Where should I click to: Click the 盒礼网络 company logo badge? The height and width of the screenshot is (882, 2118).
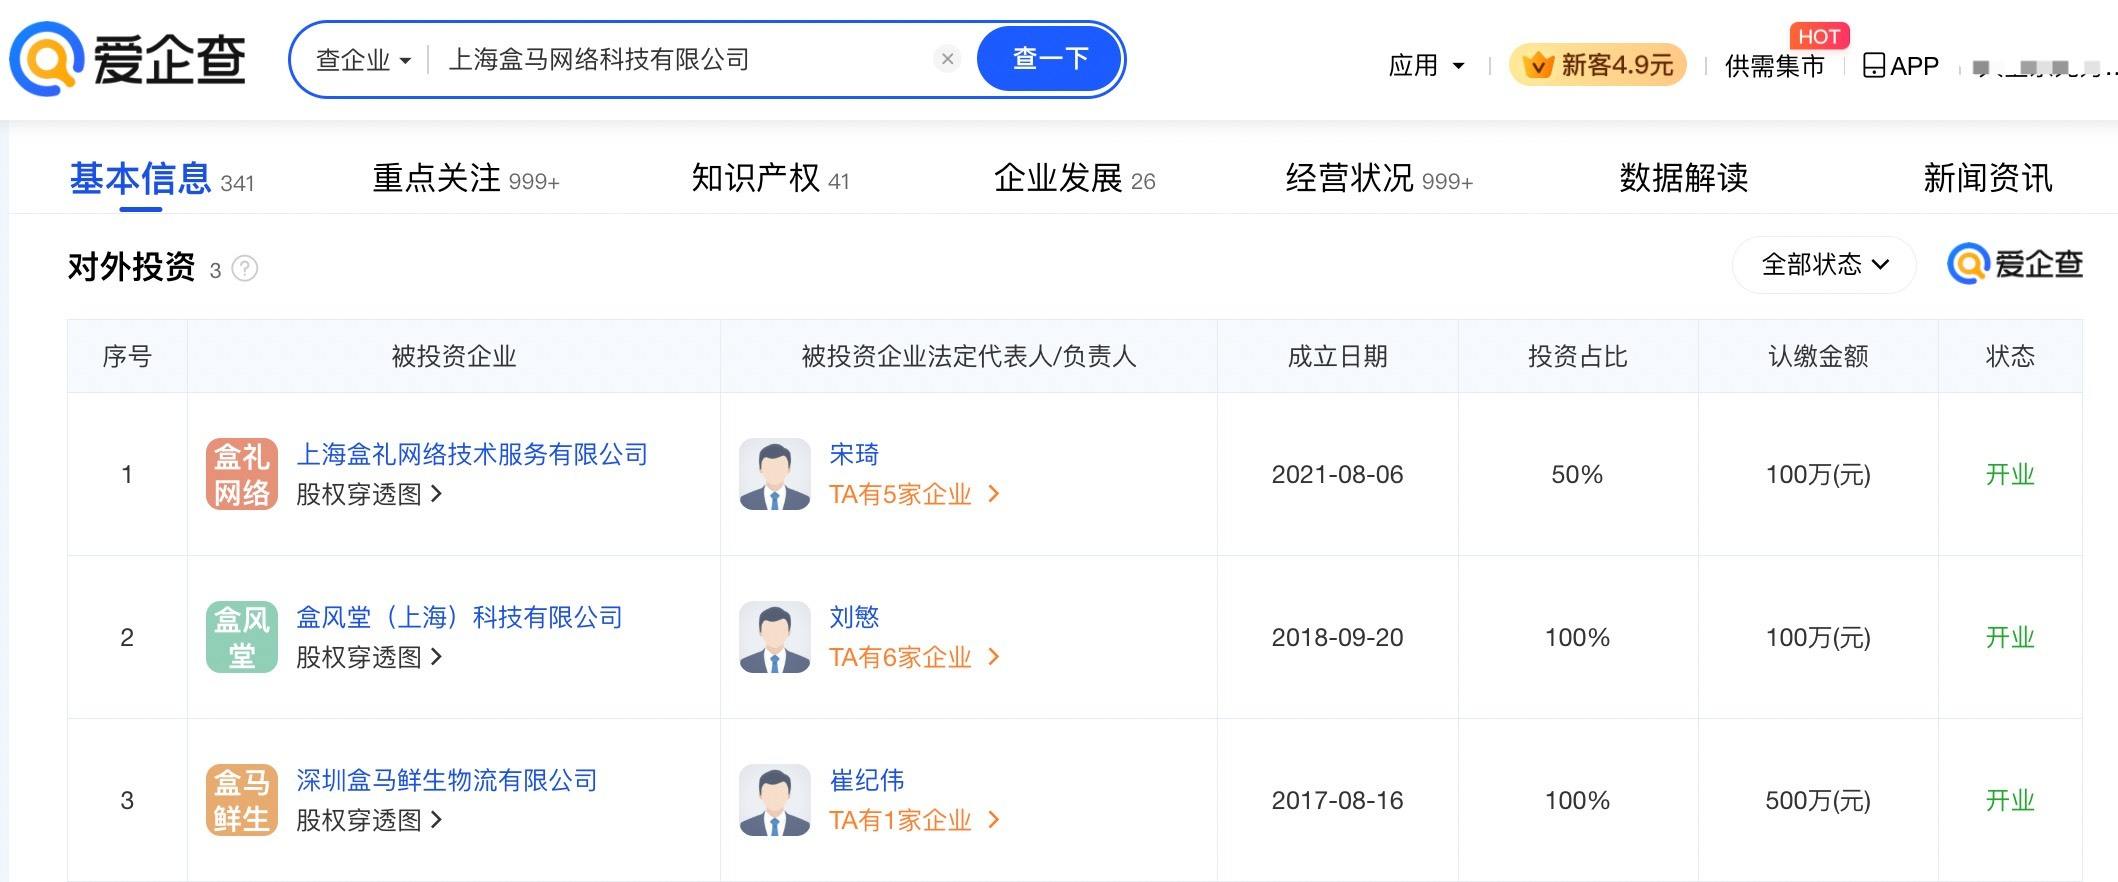(241, 474)
